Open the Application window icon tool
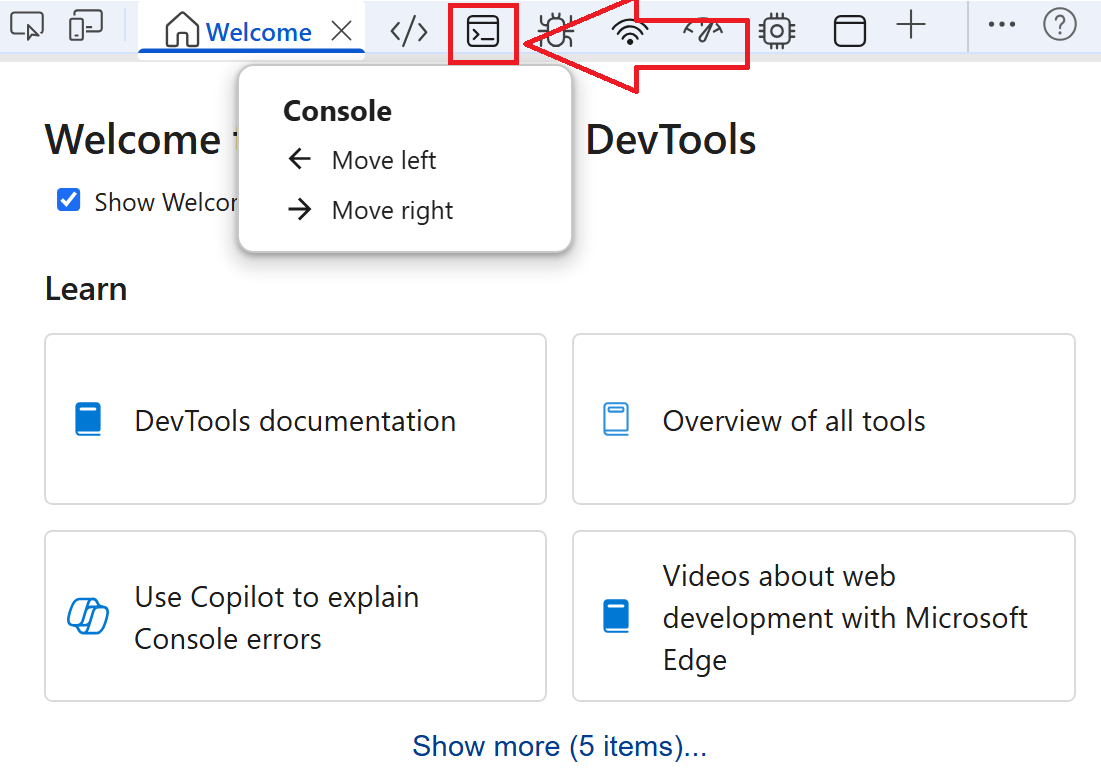The height and width of the screenshot is (774, 1101). click(x=850, y=31)
